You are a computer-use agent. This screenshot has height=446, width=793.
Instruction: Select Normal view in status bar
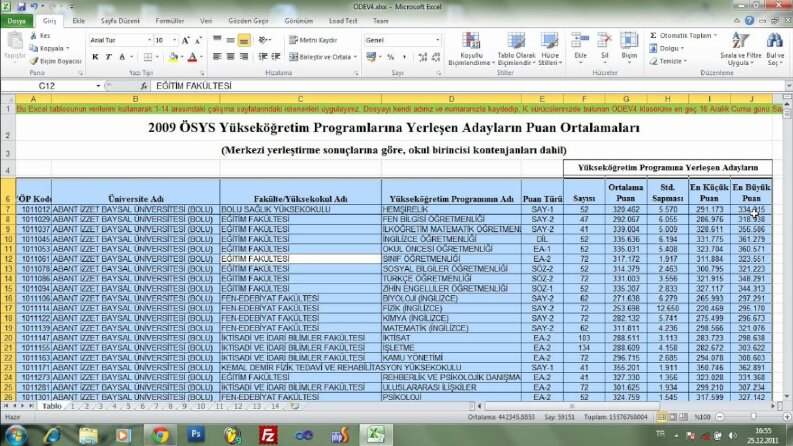(662, 417)
